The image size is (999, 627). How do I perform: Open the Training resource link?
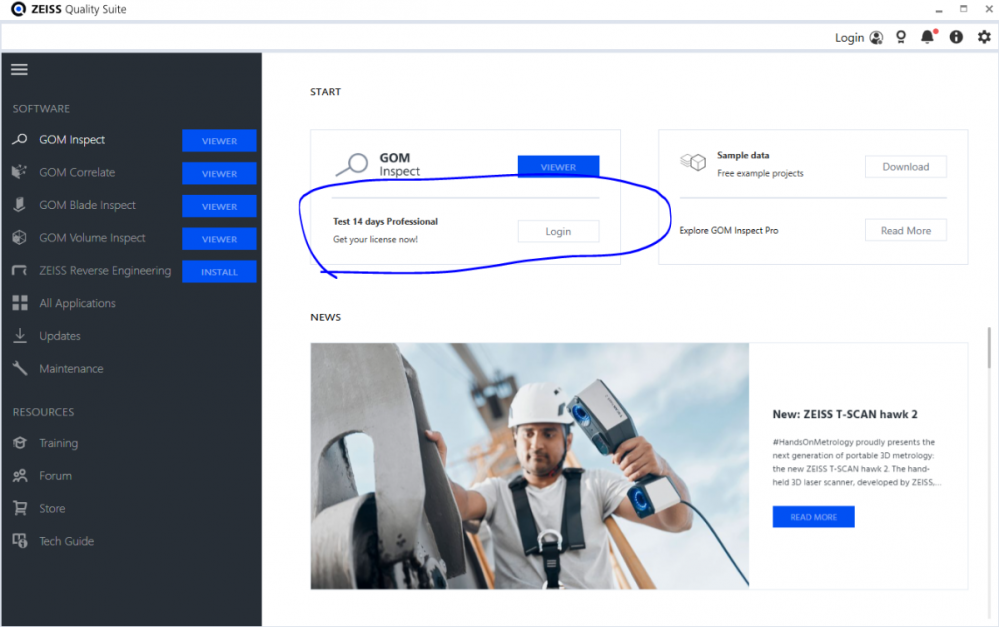[58, 443]
